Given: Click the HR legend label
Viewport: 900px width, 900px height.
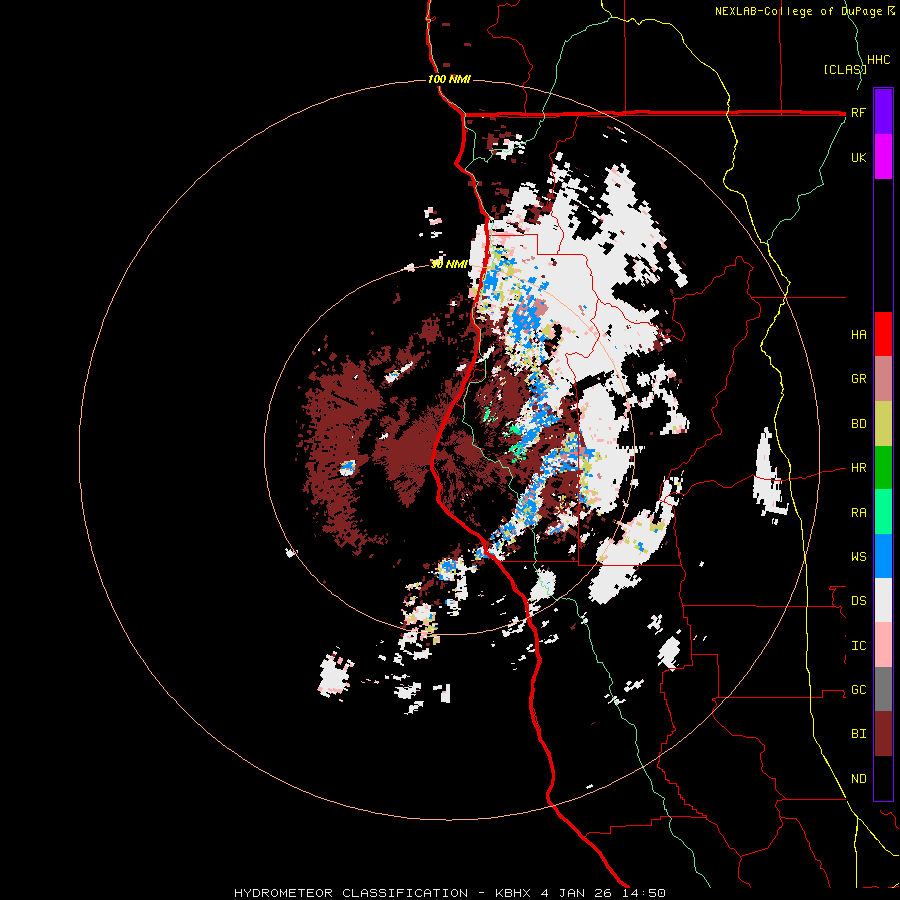Looking at the screenshot, I should pos(858,468).
